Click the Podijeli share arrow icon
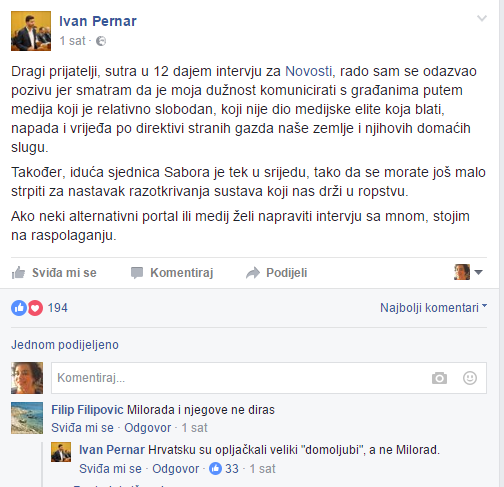Screen dimensions: 504x487 [253, 273]
